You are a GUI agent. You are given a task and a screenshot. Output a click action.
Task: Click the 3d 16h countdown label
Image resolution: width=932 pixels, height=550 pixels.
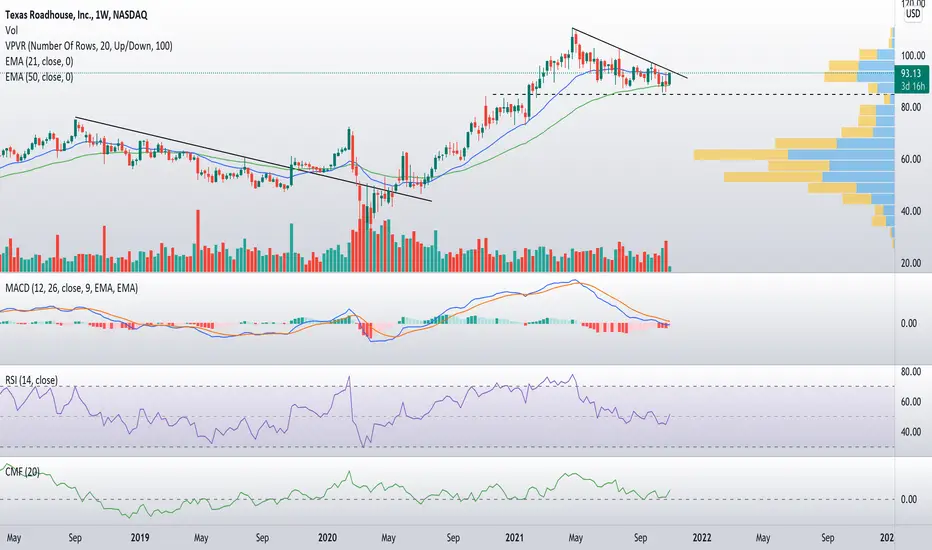point(912,86)
